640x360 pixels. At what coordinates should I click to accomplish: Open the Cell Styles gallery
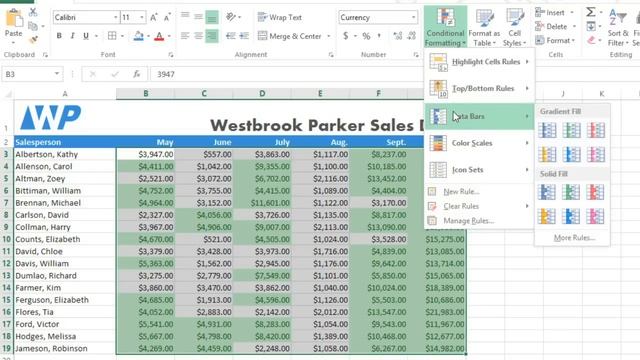[514, 27]
